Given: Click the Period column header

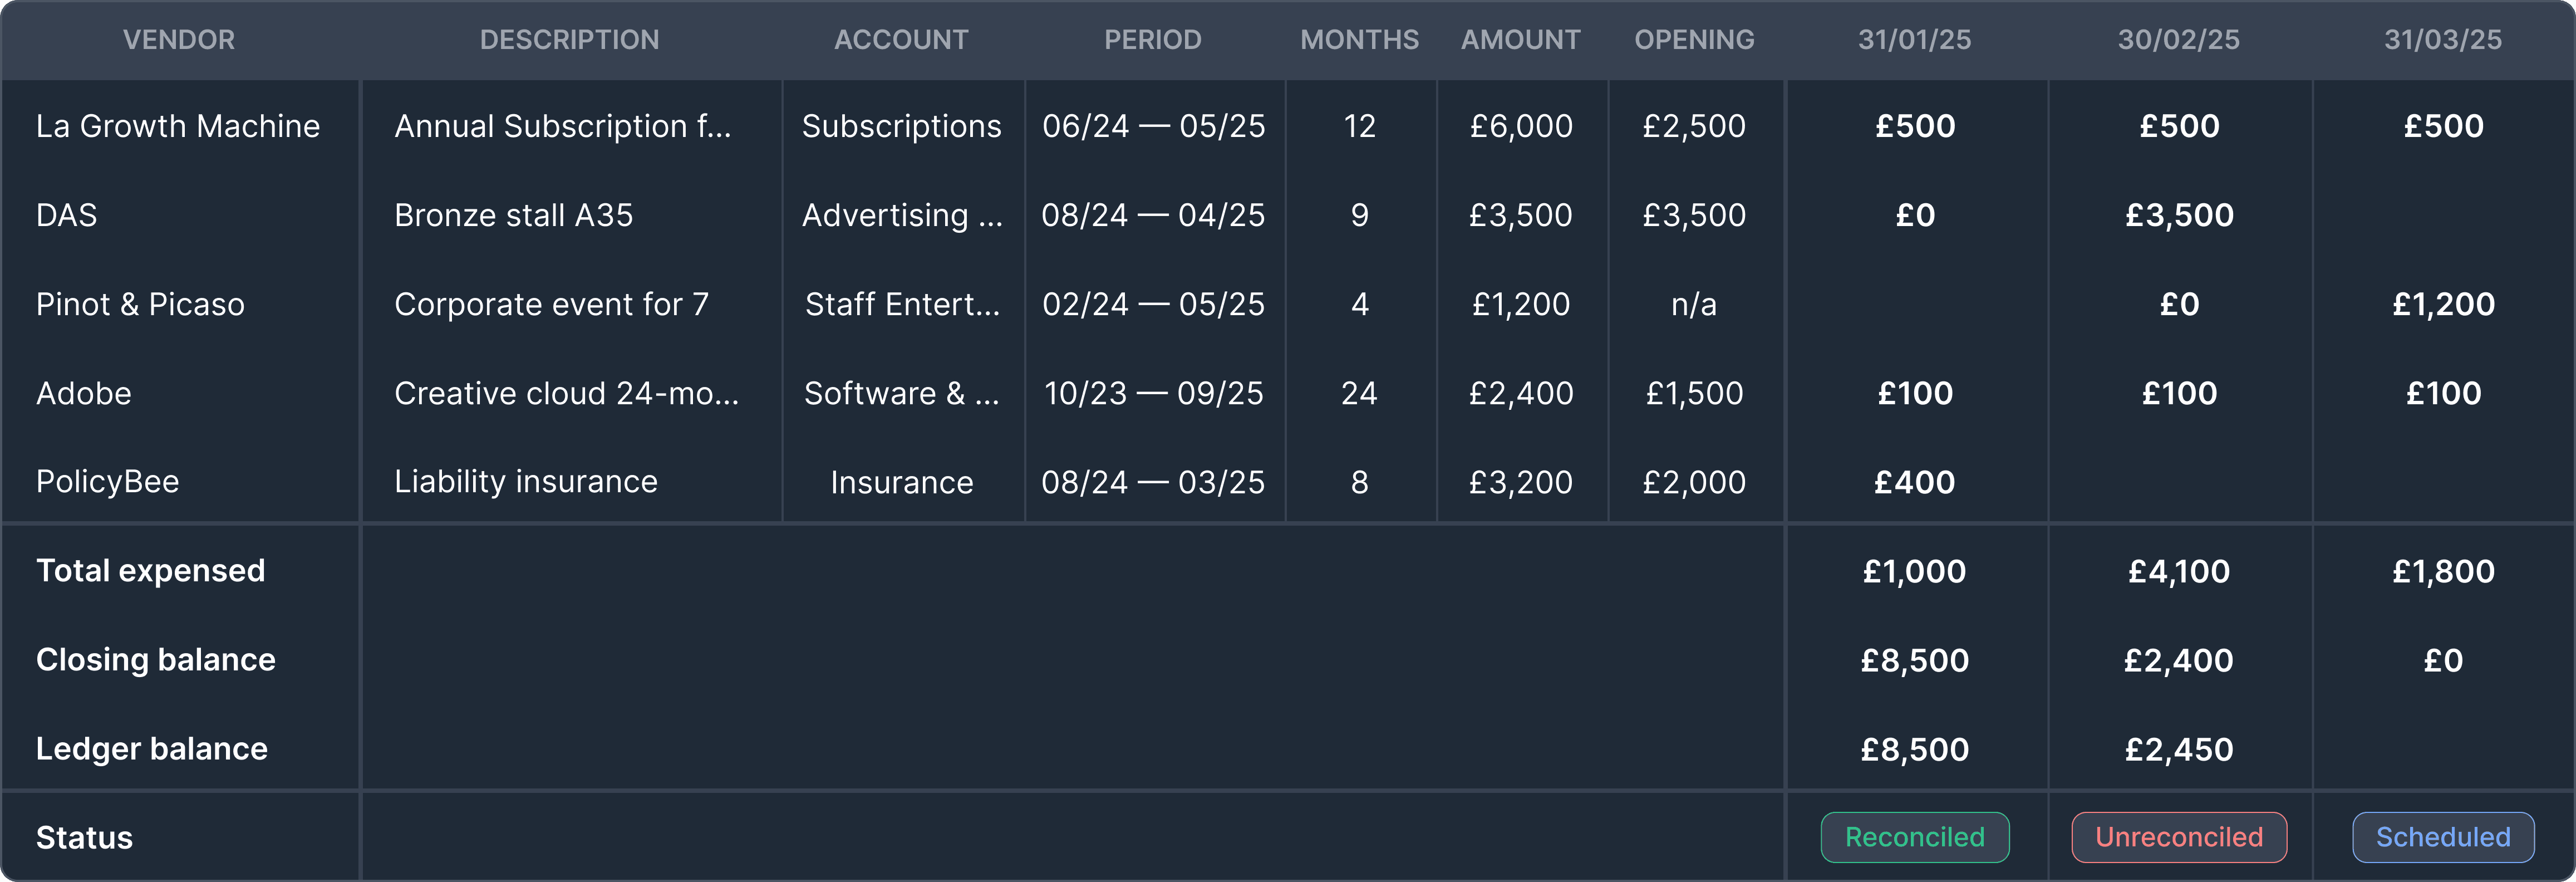Looking at the screenshot, I should [x=1152, y=40].
